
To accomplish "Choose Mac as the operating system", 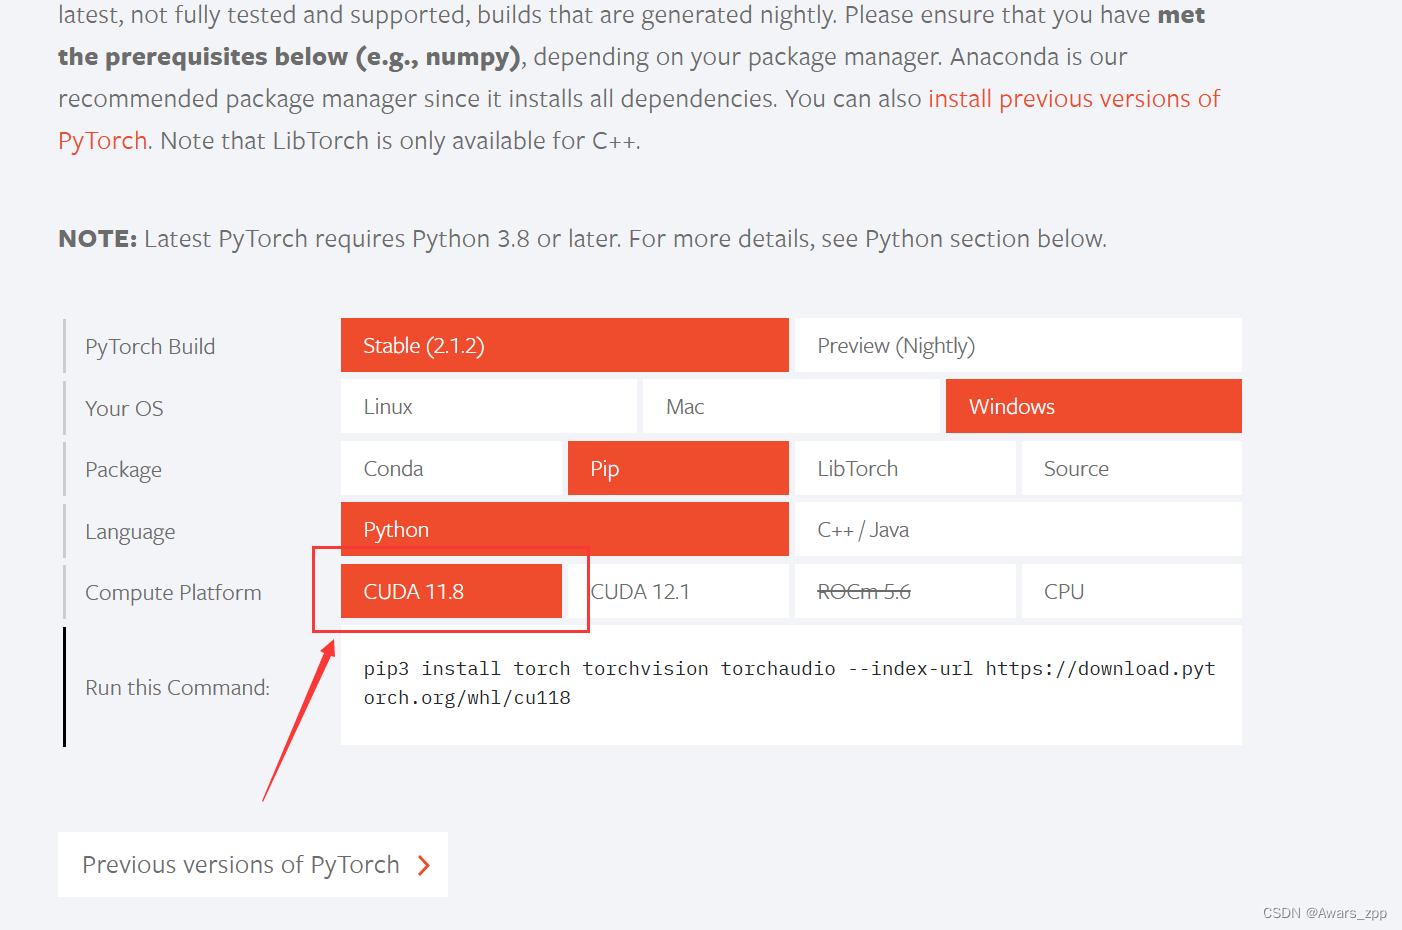I will [790, 406].
